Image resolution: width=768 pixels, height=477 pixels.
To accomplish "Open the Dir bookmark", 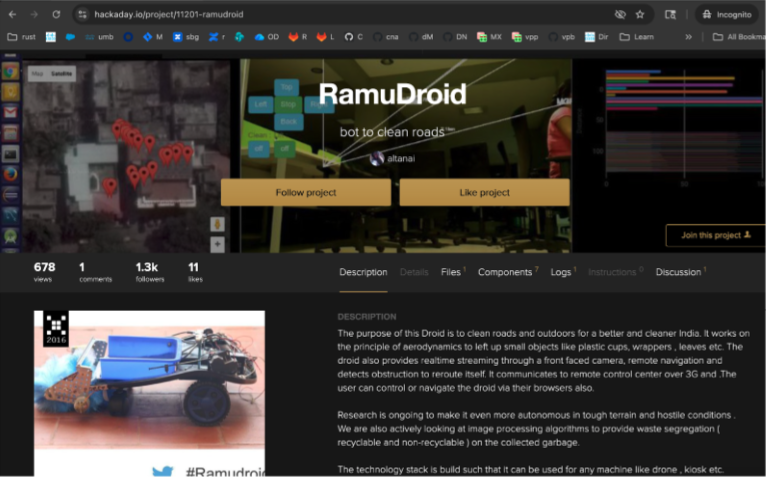I will point(597,37).
